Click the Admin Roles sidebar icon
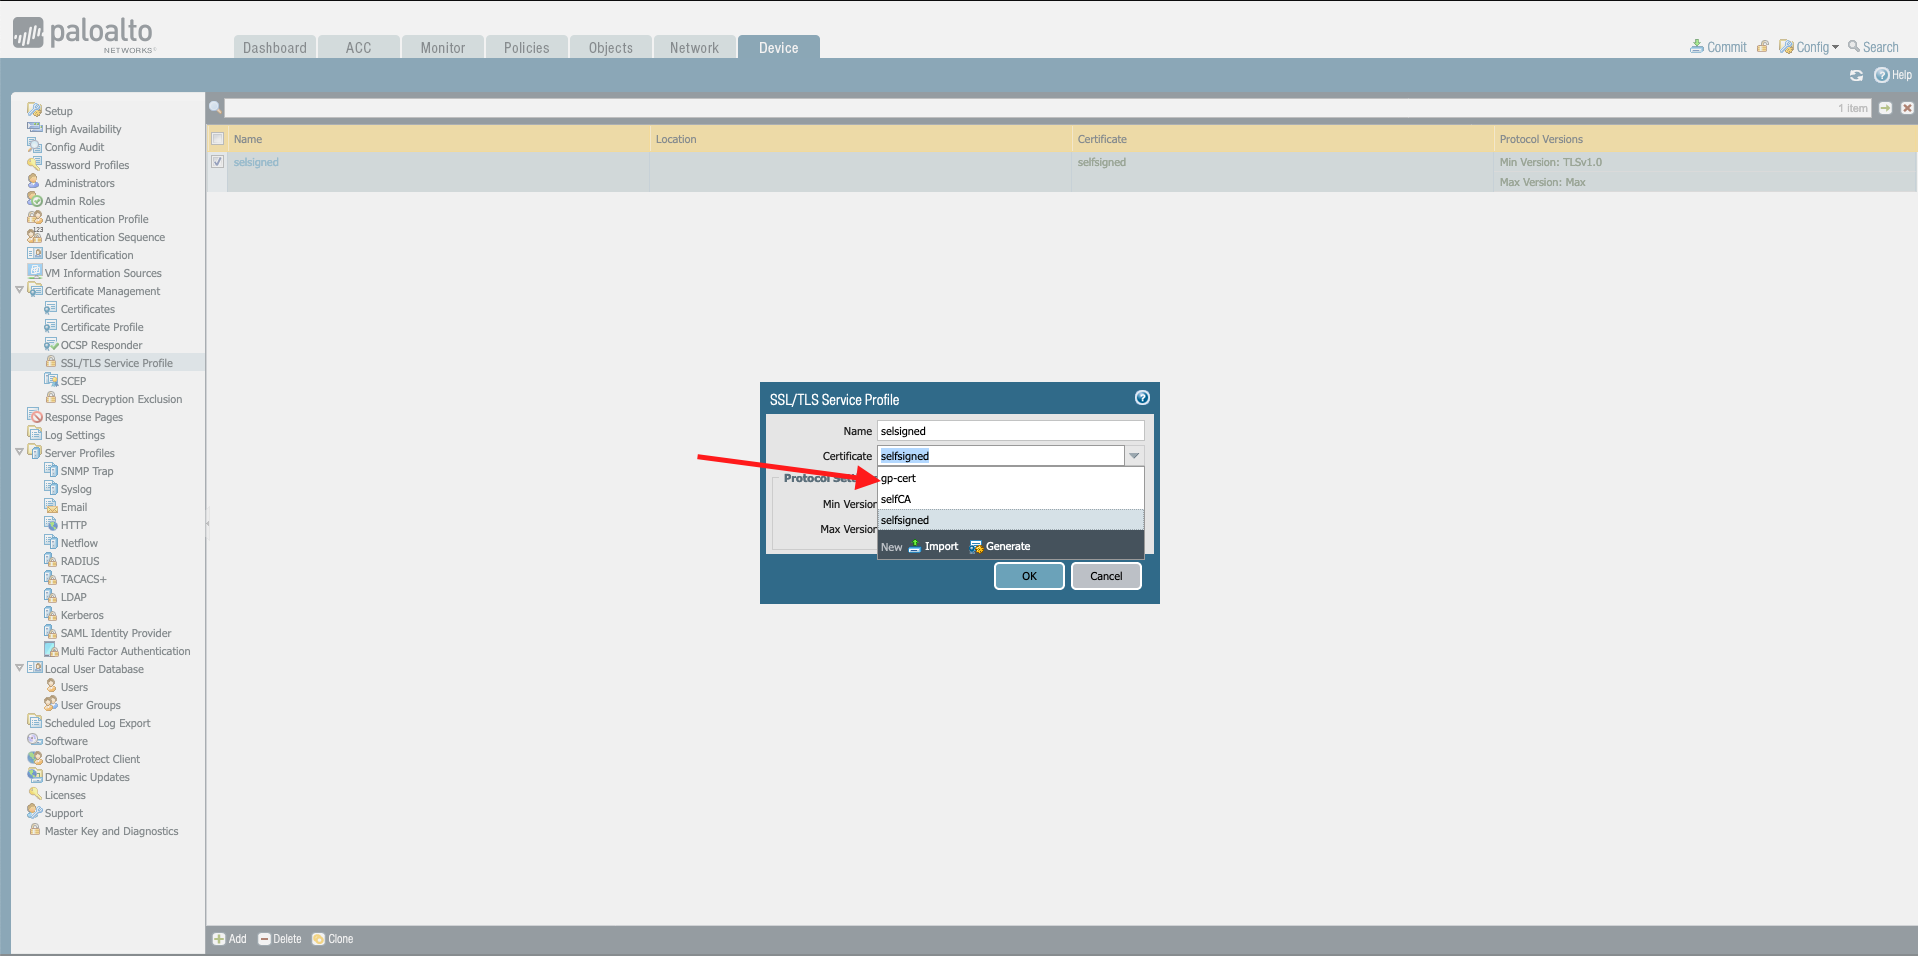 pyautogui.click(x=34, y=200)
